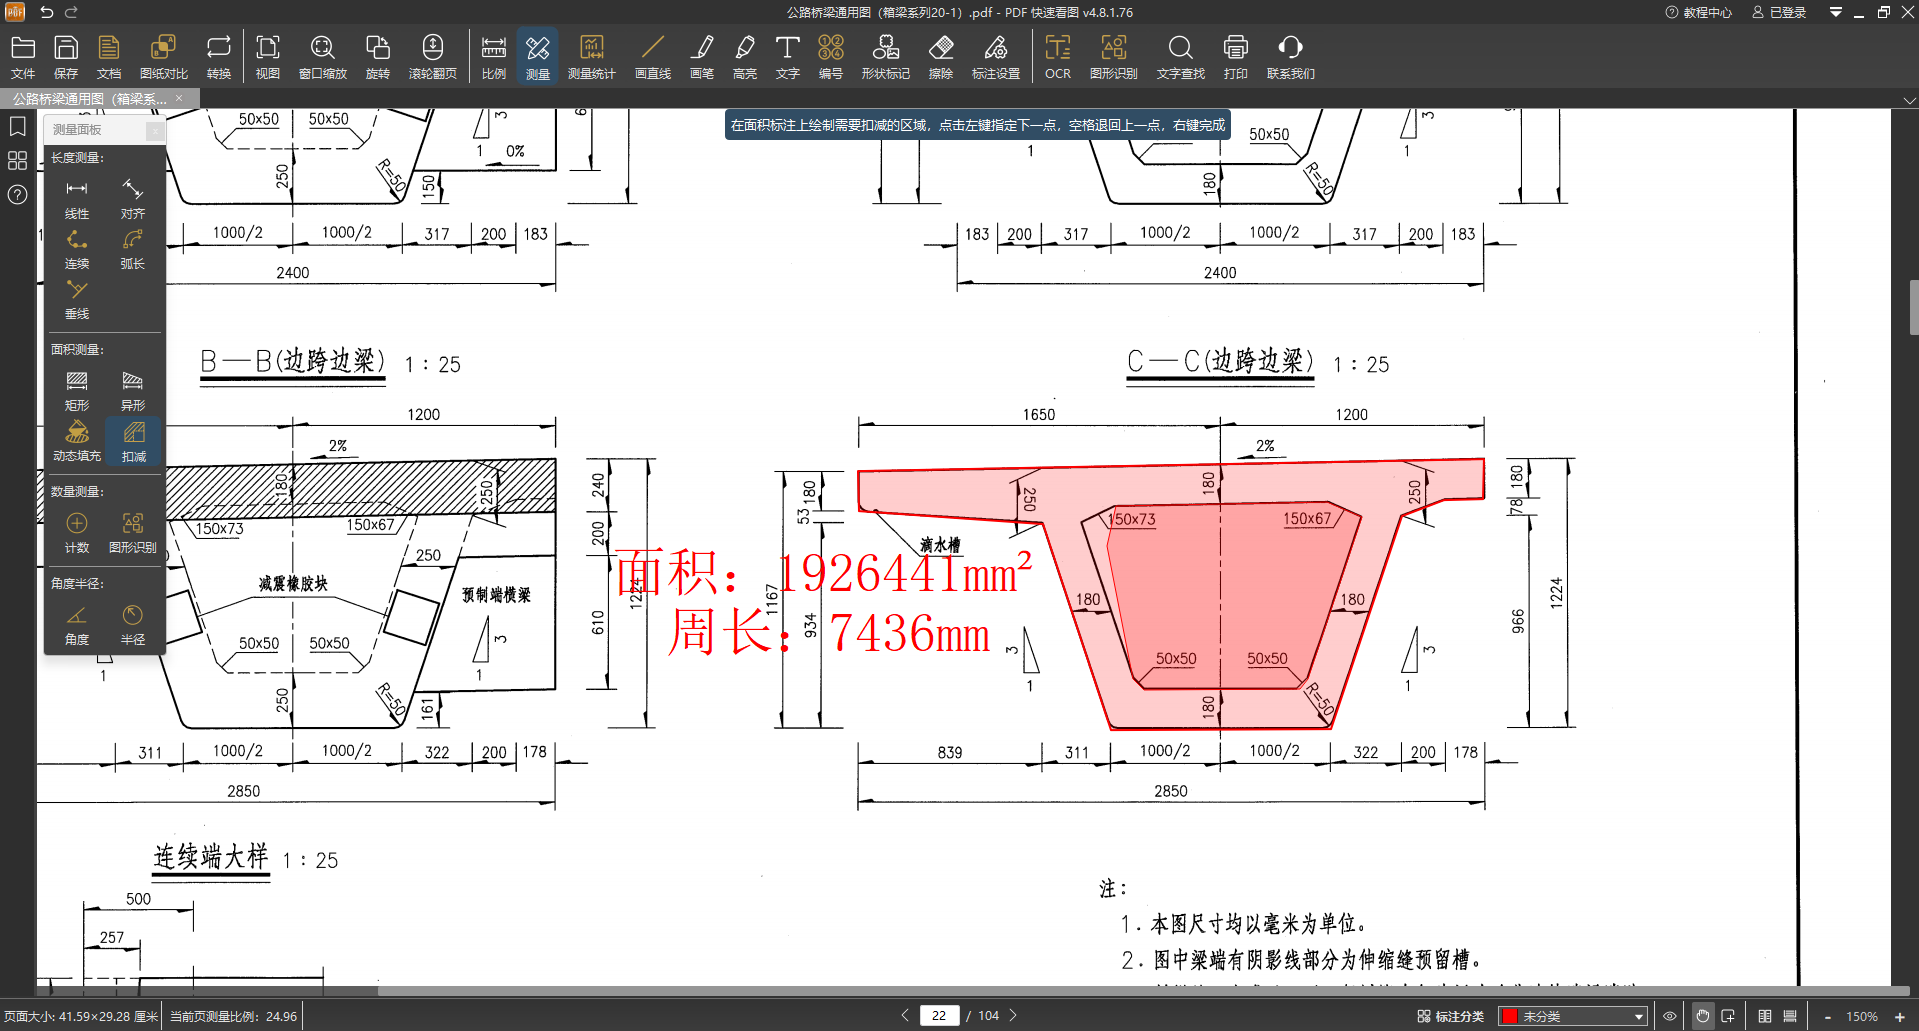The height and width of the screenshot is (1031, 1919).
Task: Open the 未分类 annotation category dropdown
Action: pos(1572,1016)
